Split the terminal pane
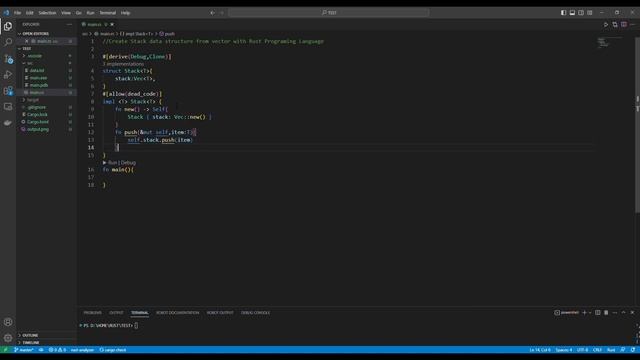The image size is (640, 360). click(598, 313)
